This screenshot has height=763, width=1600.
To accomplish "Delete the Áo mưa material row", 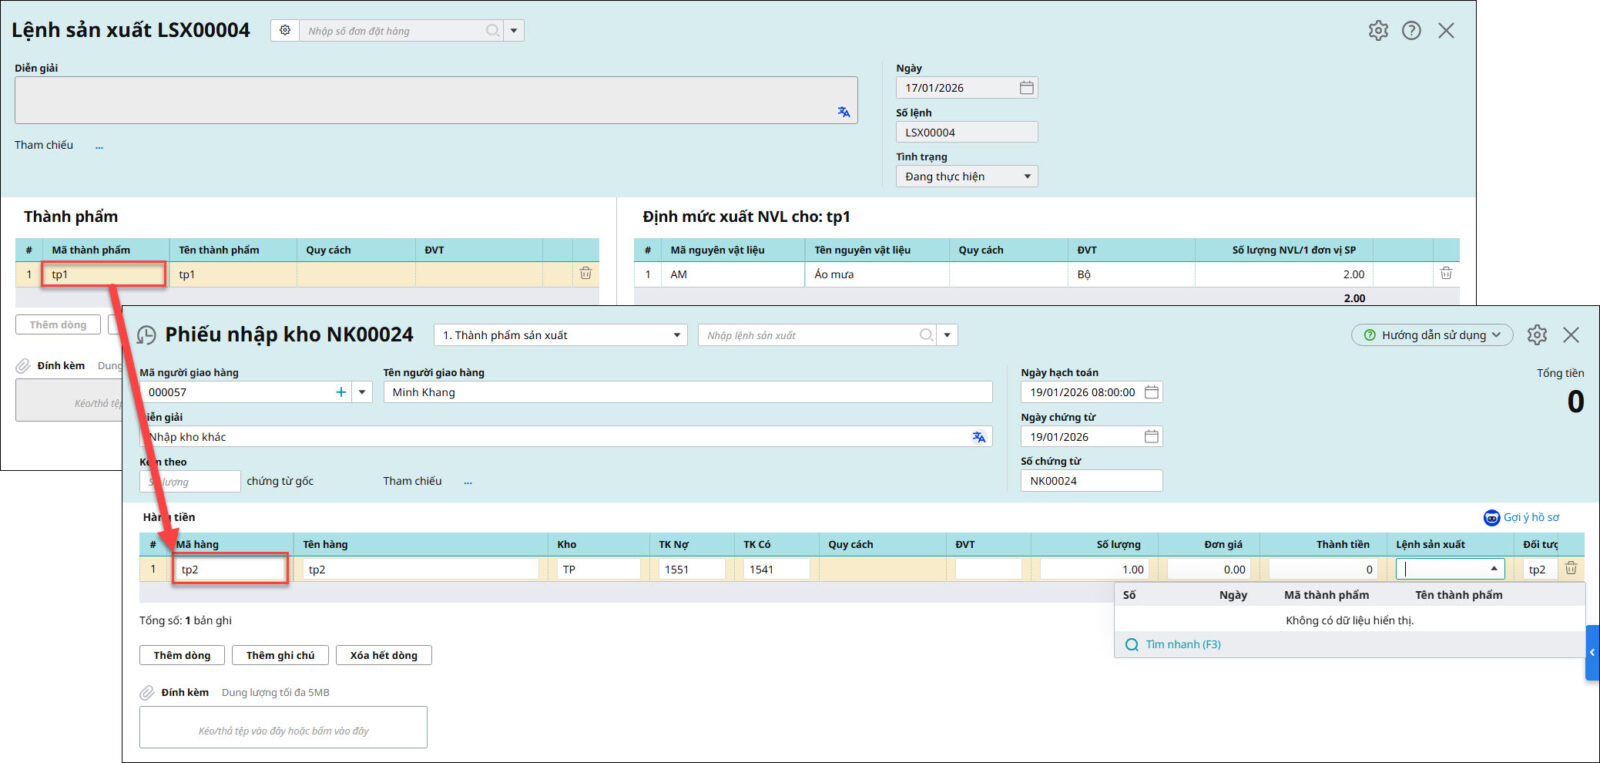I will (1446, 273).
